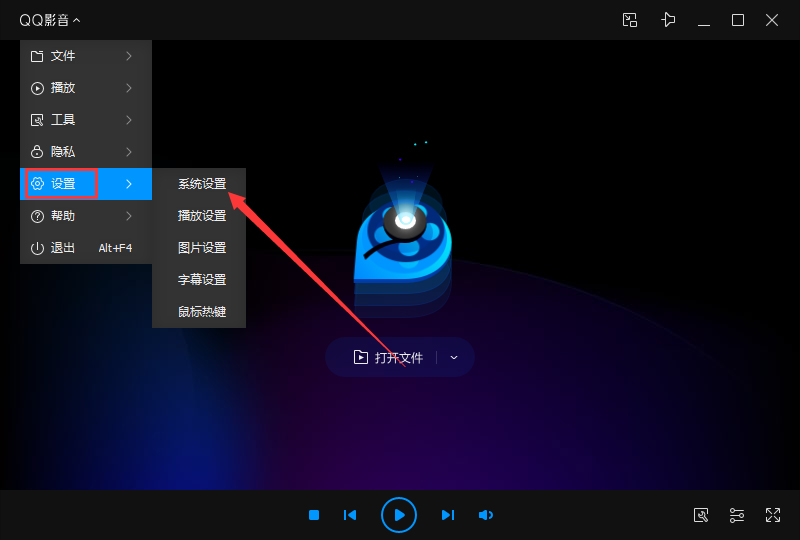Expand the 设置 submenu arrow
This screenshot has width=800, height=540.
(x=129, y=184)
